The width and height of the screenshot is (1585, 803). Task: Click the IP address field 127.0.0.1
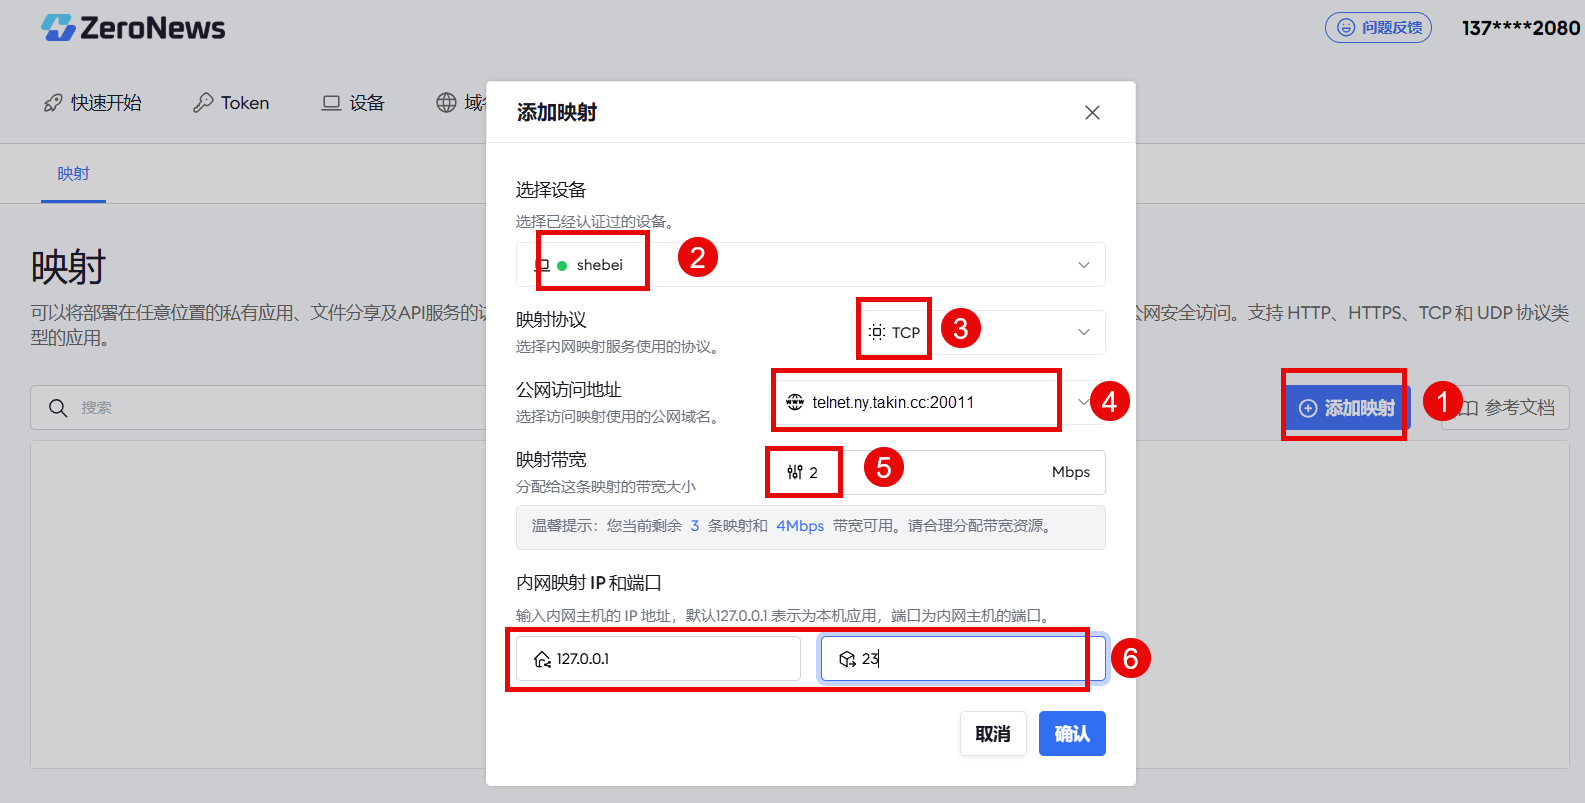658,659
